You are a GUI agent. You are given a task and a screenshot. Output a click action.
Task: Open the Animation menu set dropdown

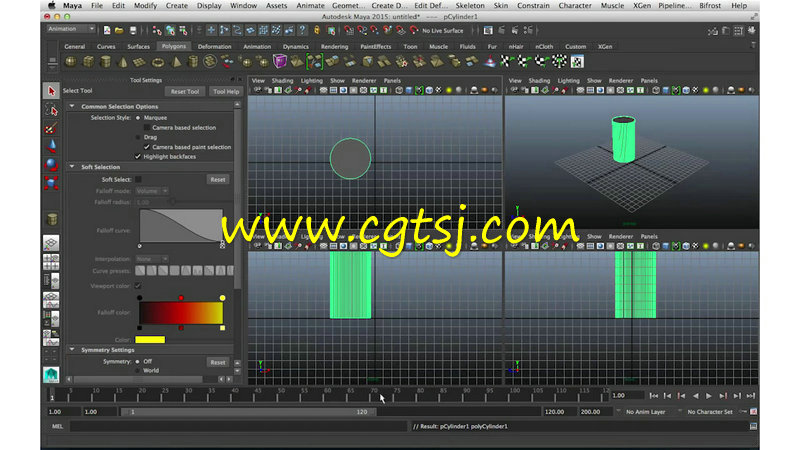pyautogui.click(x=71, y=29)
